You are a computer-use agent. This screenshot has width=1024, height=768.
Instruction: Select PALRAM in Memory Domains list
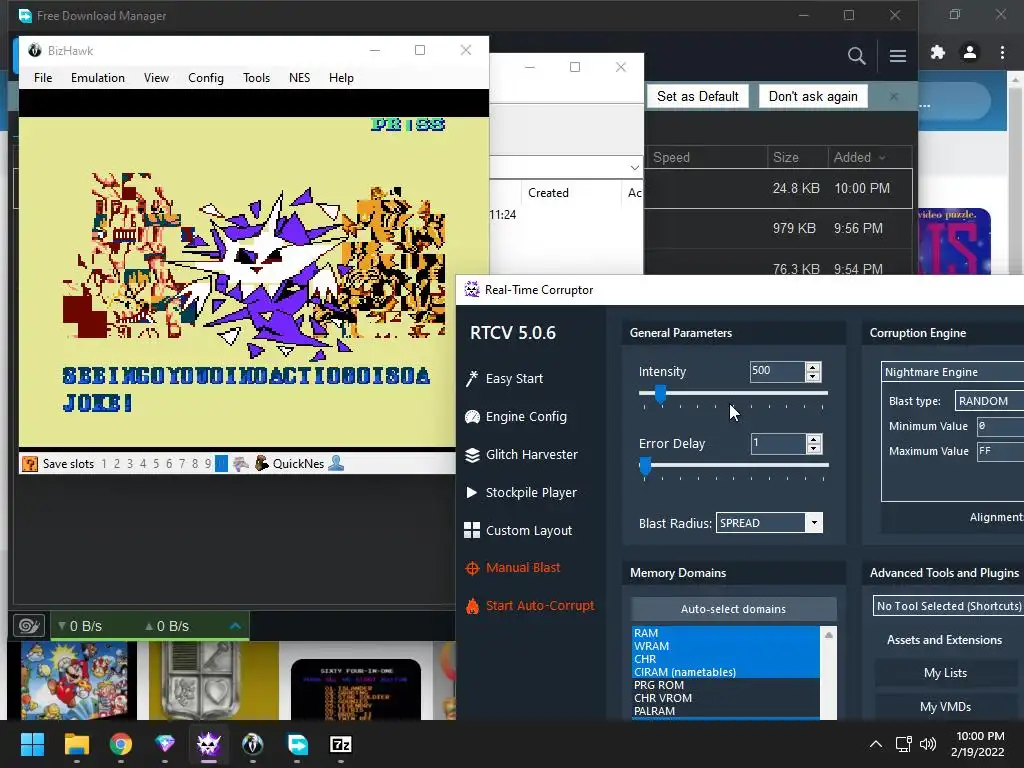[726, 711]
